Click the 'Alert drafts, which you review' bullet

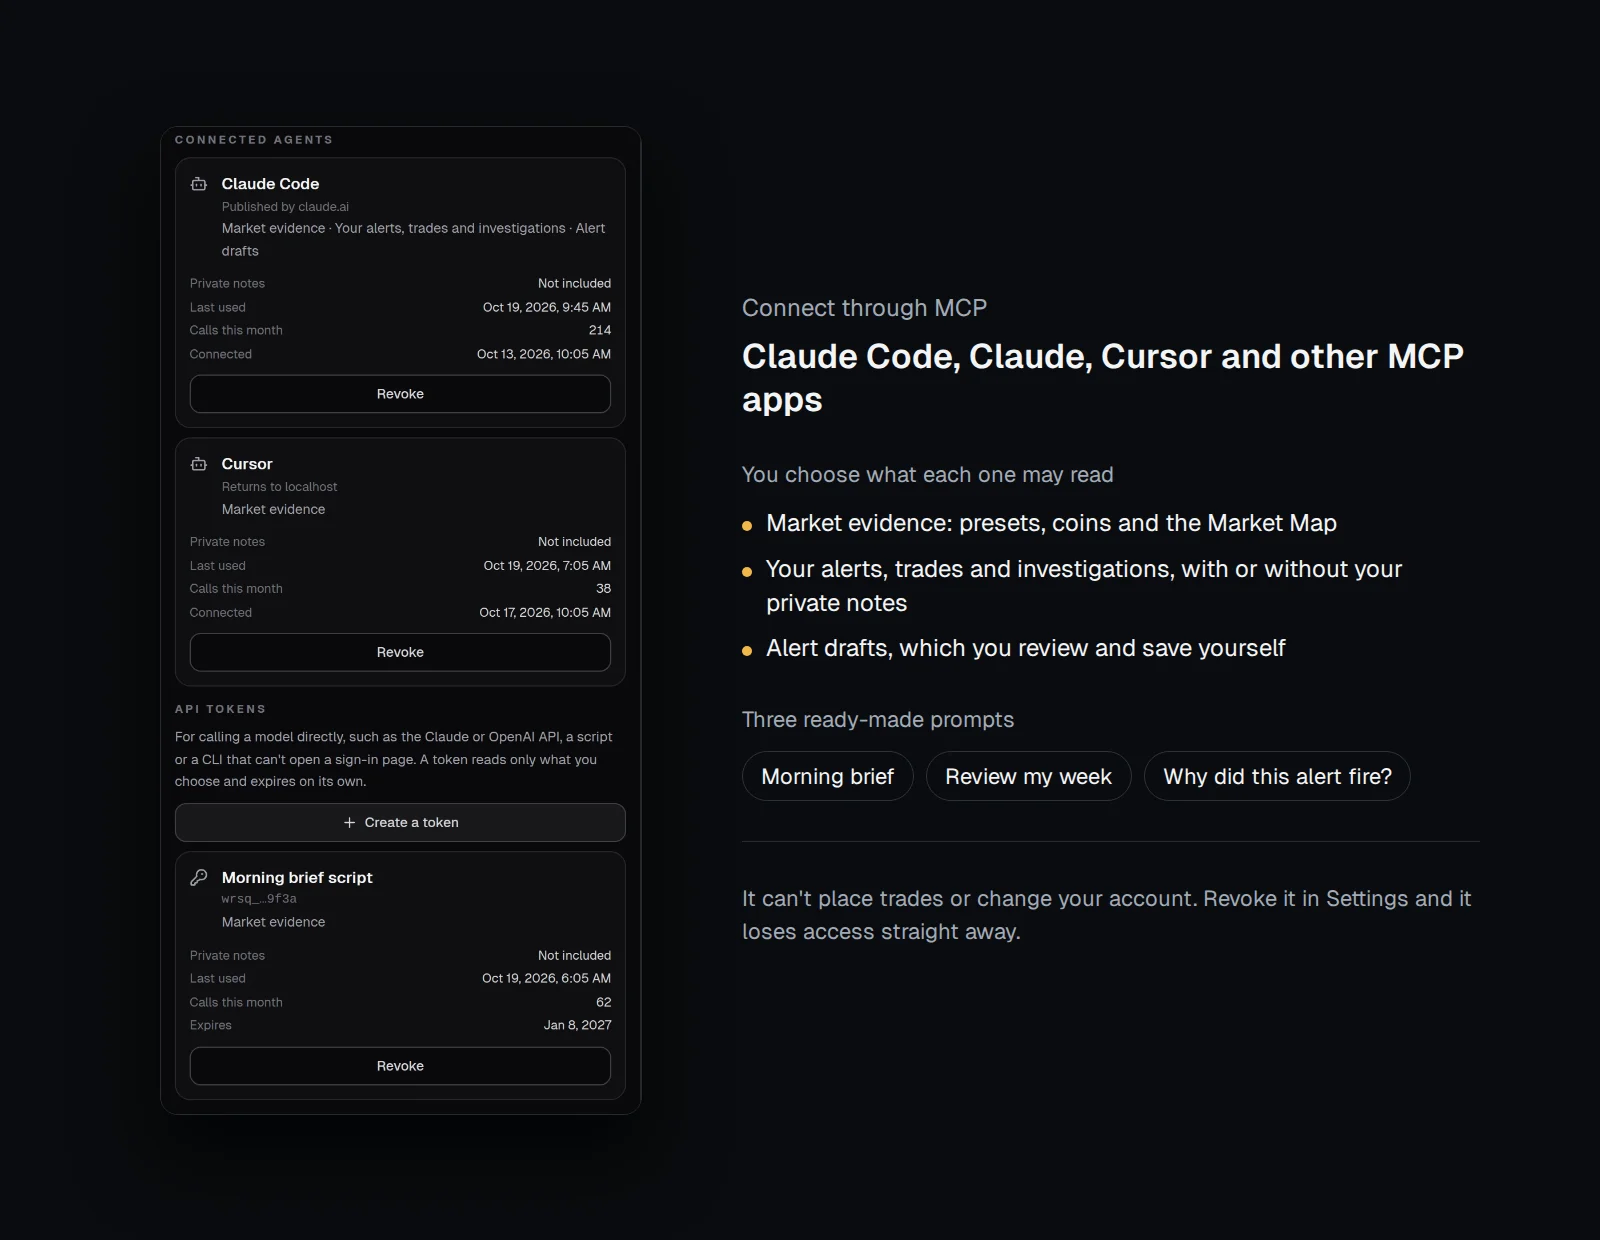tap(1026, 648)
